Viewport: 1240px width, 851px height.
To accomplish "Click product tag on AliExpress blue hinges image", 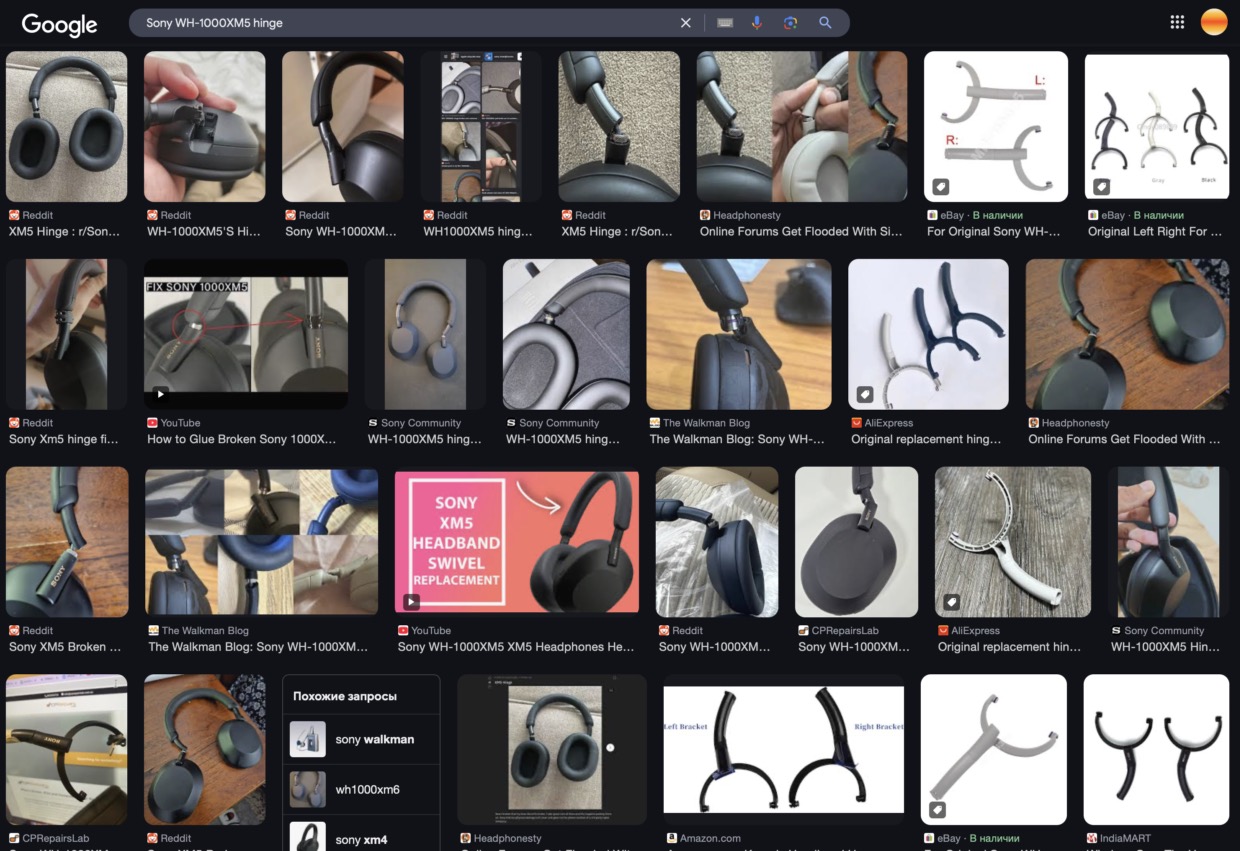I will [x=864, y=395].
